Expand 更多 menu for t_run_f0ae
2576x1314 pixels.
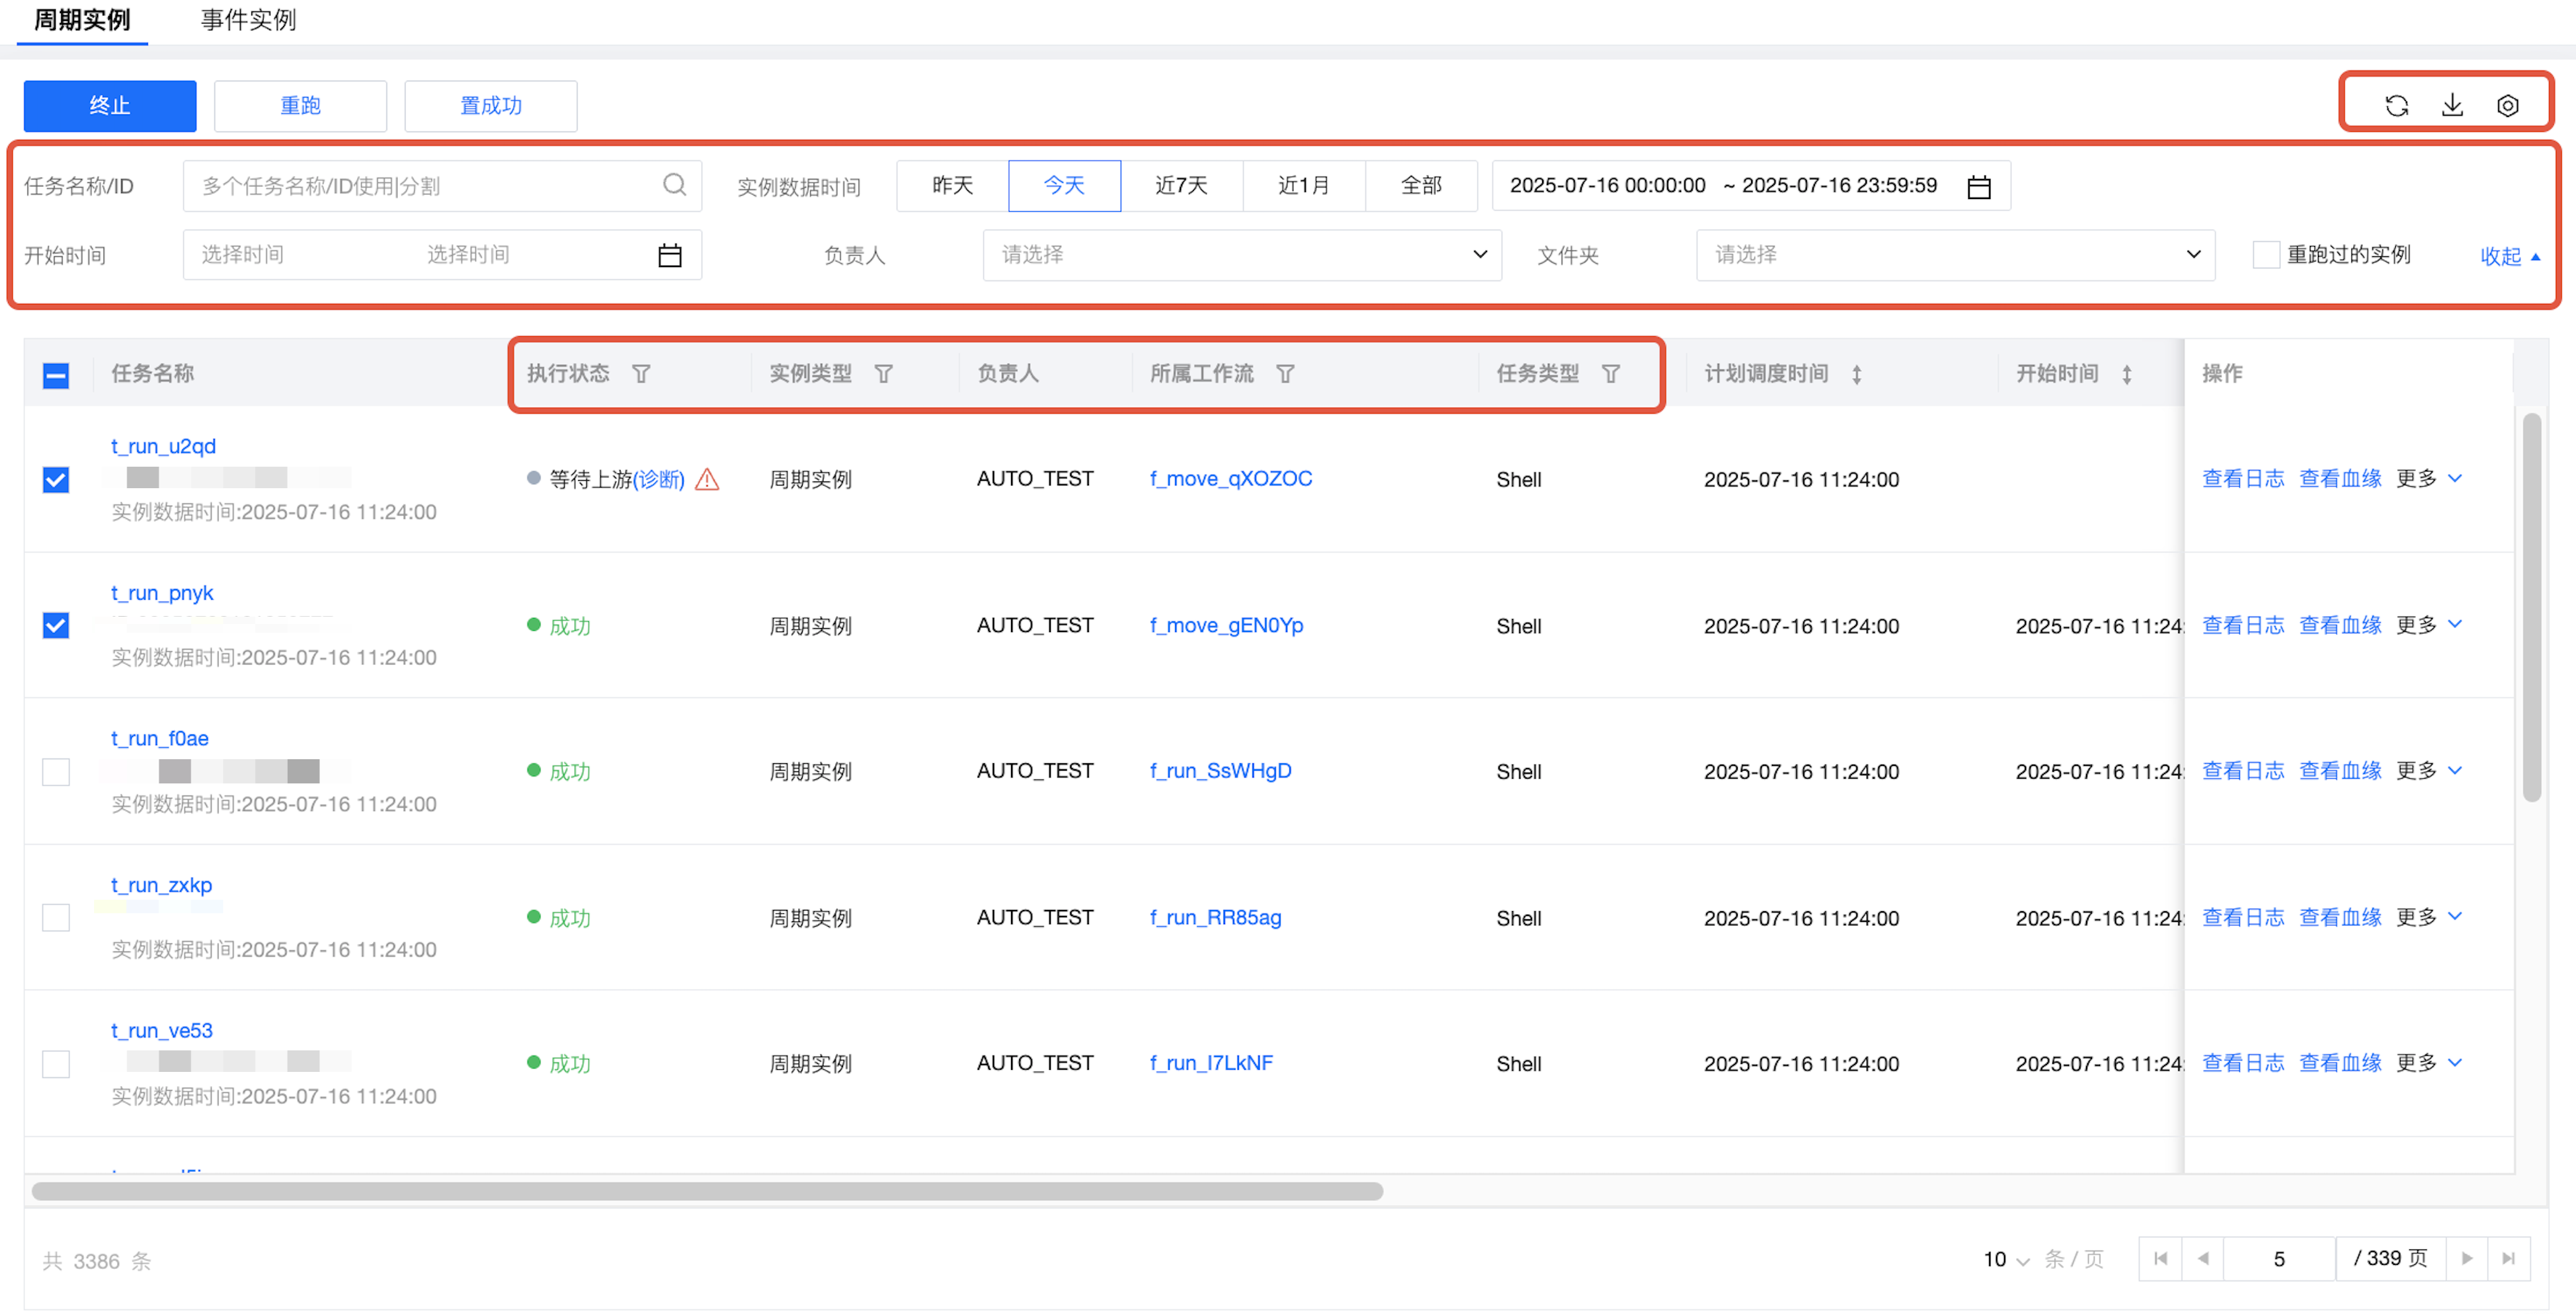(x=2429, y=771)
